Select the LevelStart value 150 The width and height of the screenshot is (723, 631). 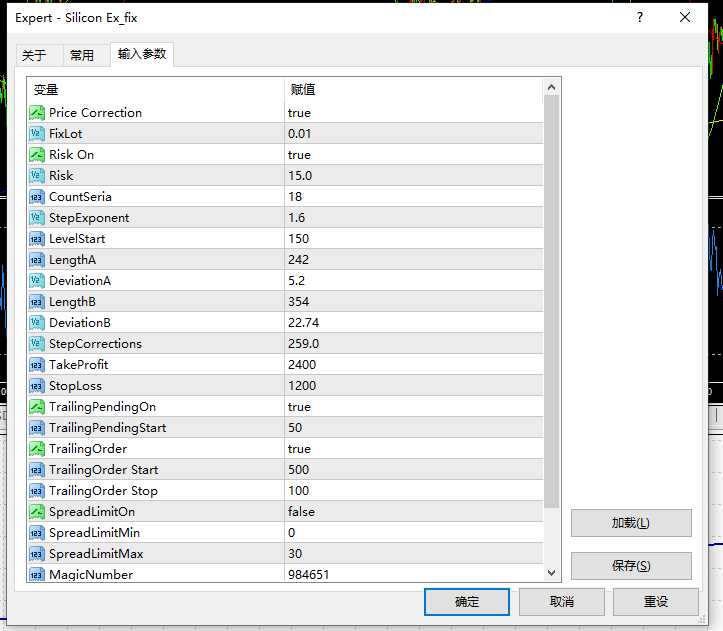click(x=298, y=239)
